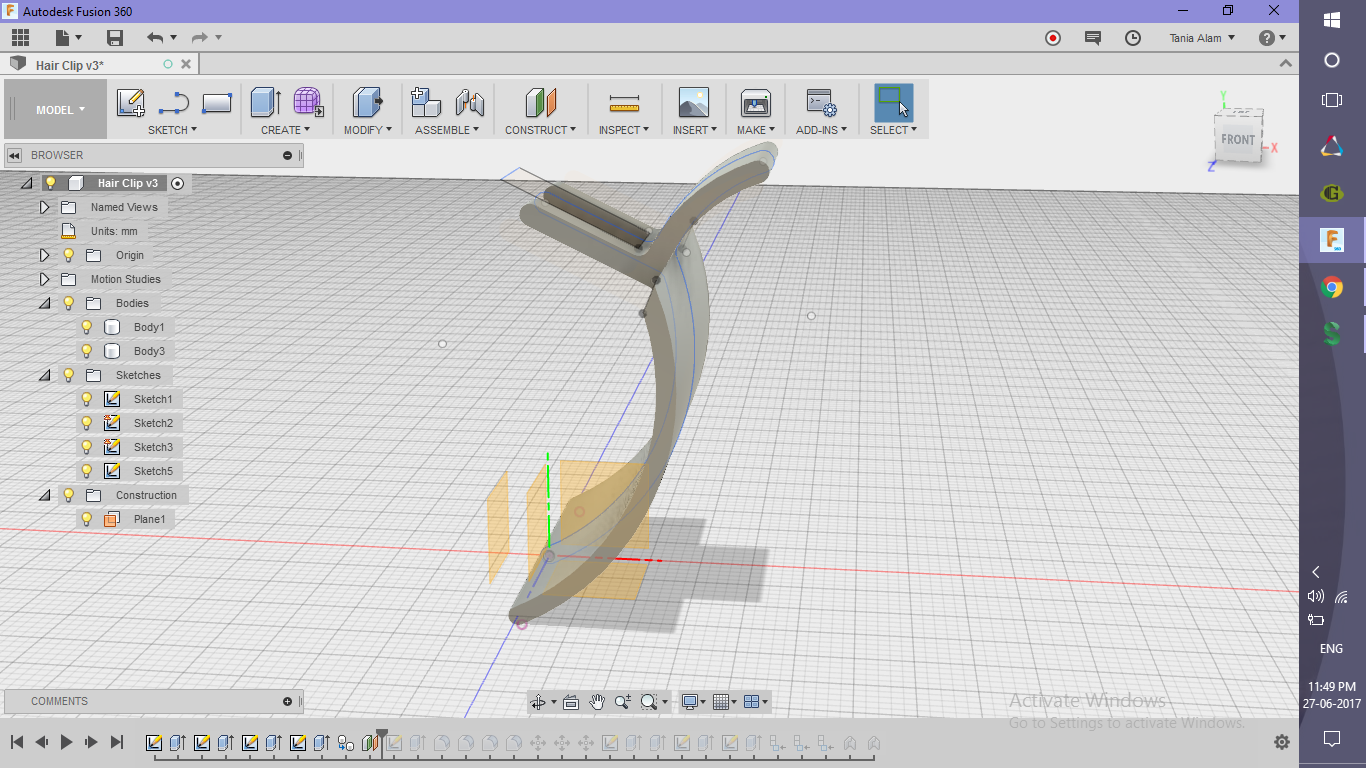
Task: Open the Tania Alam account menu
Action: (1202, 38)
